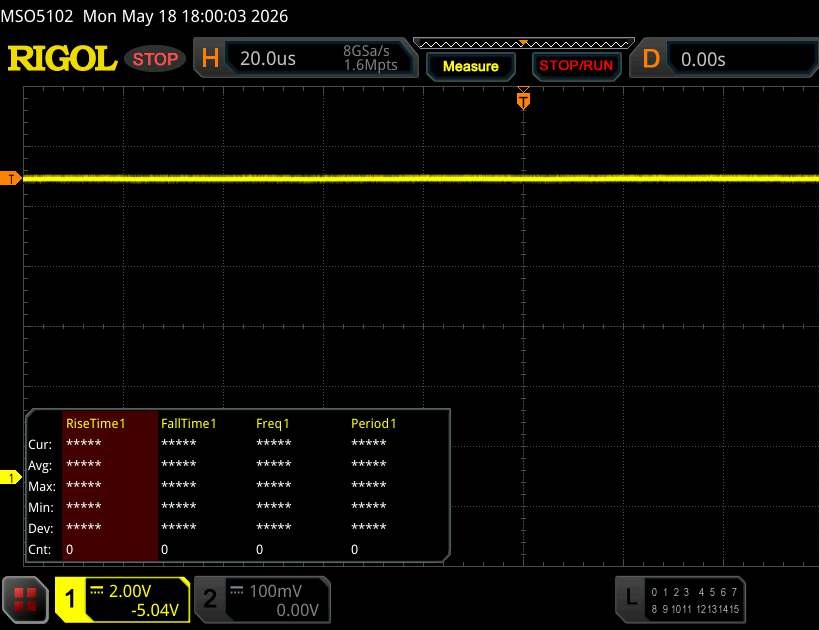Click the orange trigger level T marker
The width and height of the screenshot is (819, 630).
(x=10, y=179)
